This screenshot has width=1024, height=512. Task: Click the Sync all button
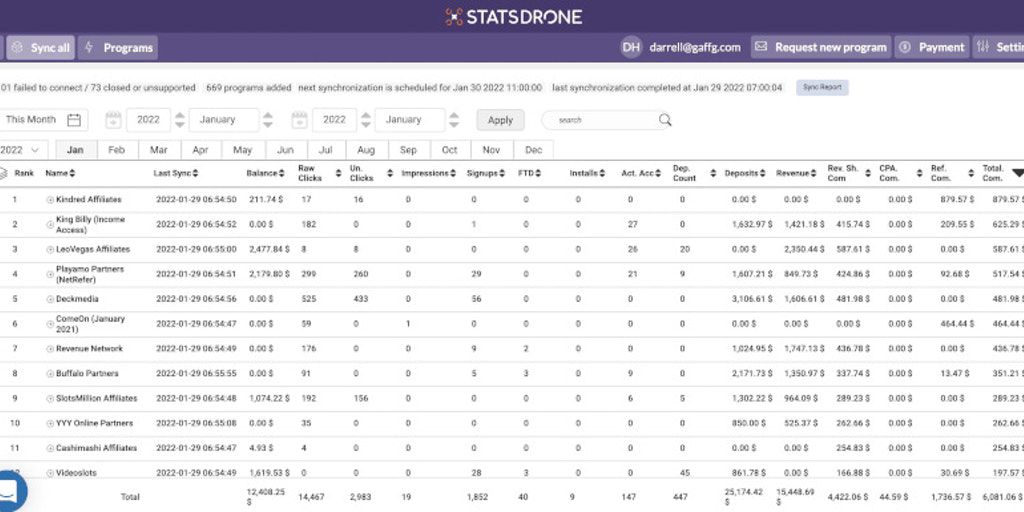(40, 48)
